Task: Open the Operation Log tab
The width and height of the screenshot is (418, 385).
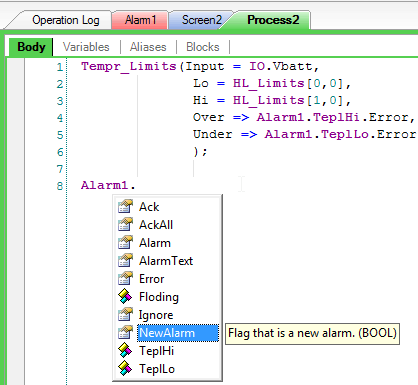Action: pos(66,20)
